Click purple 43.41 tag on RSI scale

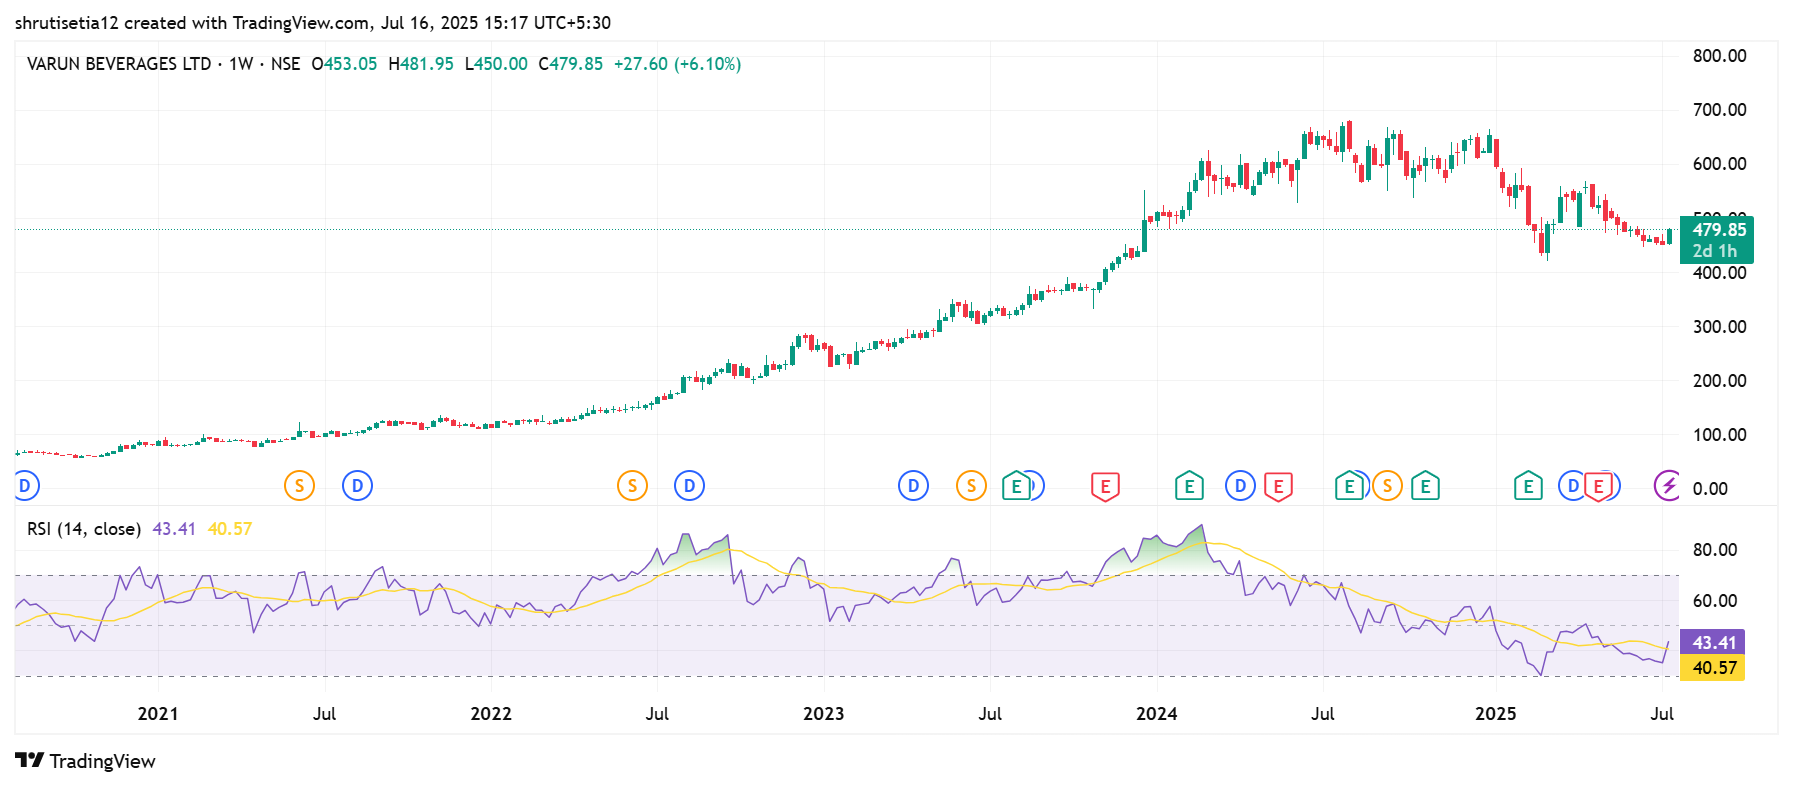point(1713,642)
